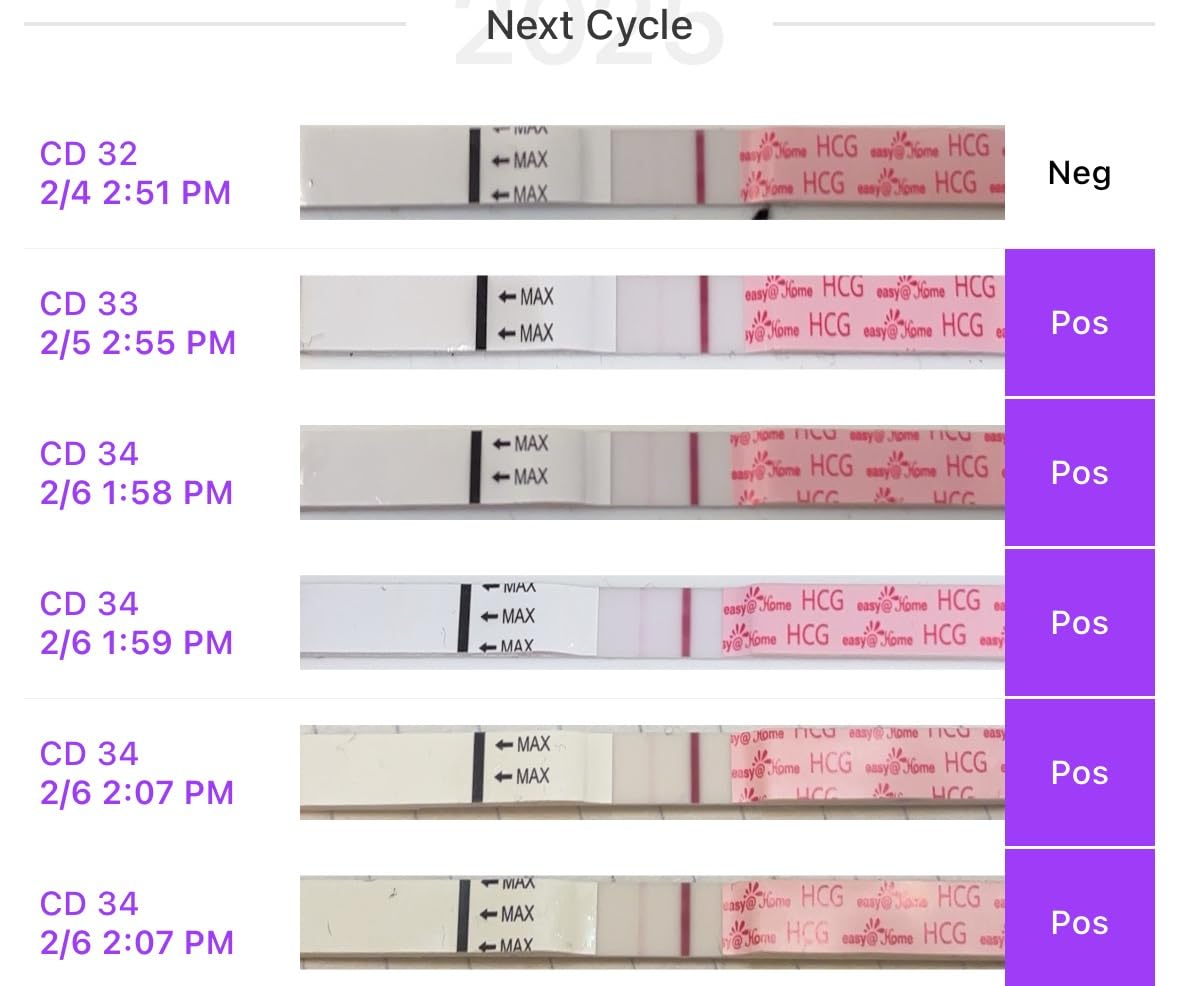Viewport: 1179px width, 986px height.
Task: View the 1:58 PM test strip image
Action: (652, 472)
